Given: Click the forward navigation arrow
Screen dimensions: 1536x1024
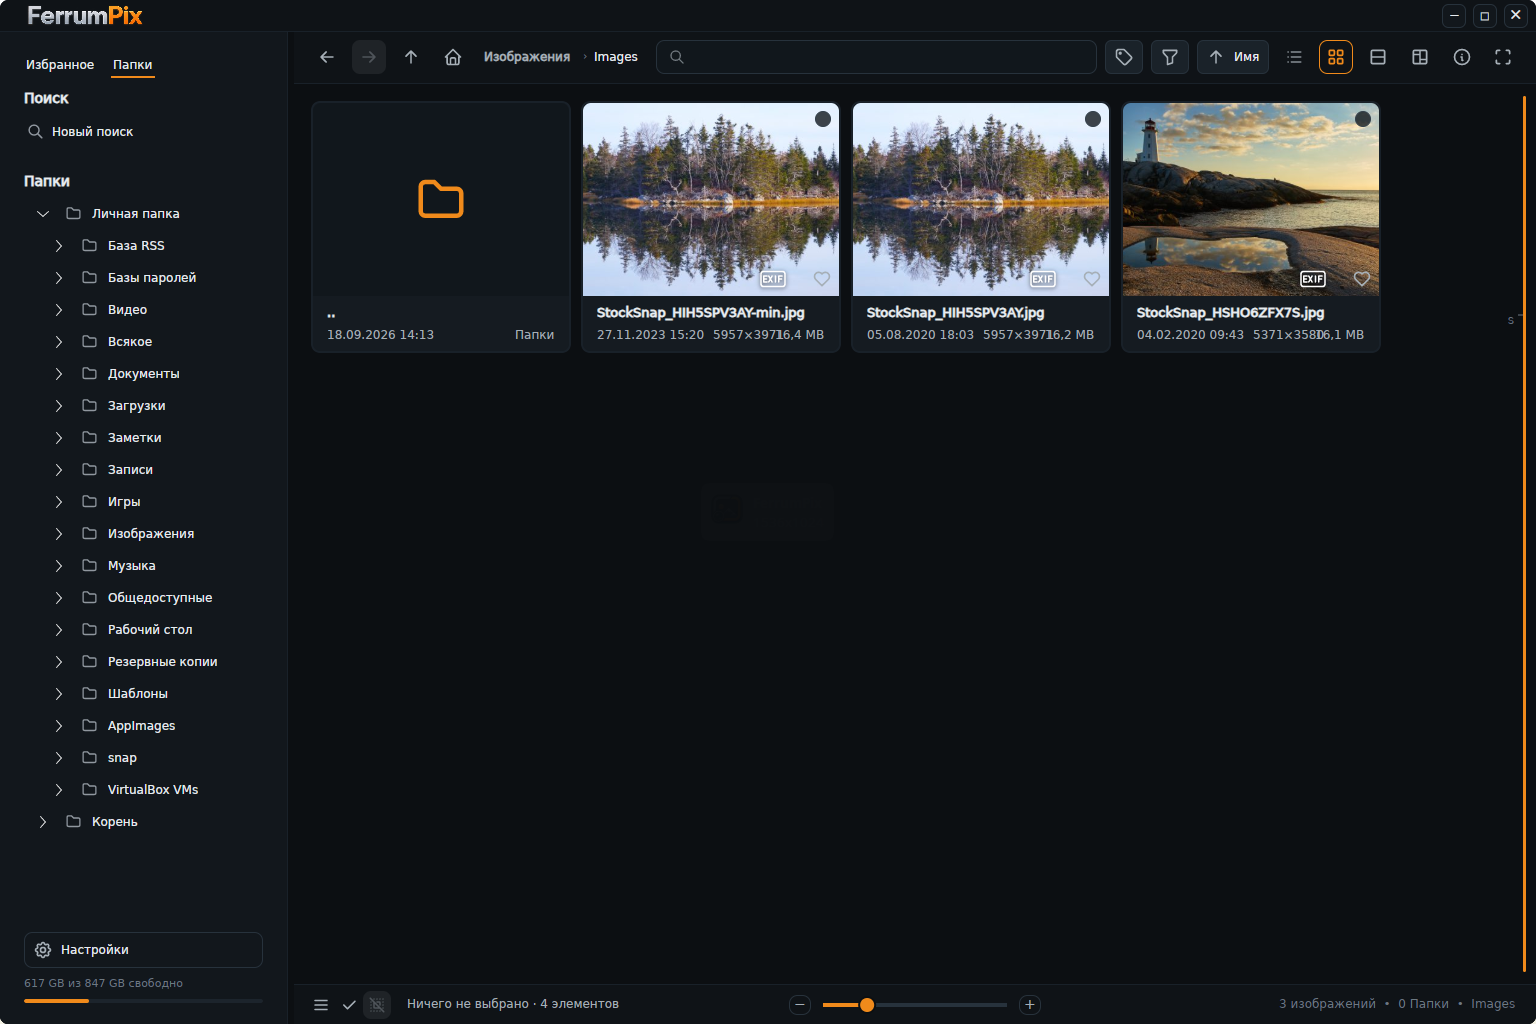Looking at the screenshot, I should 369,57.
